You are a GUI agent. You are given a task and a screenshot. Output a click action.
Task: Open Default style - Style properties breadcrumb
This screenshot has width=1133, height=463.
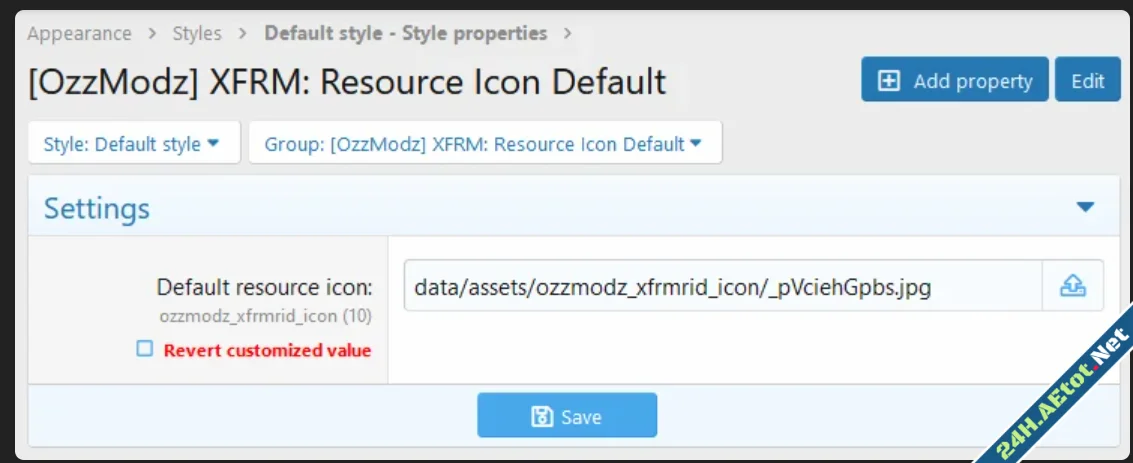coord(405,33)
